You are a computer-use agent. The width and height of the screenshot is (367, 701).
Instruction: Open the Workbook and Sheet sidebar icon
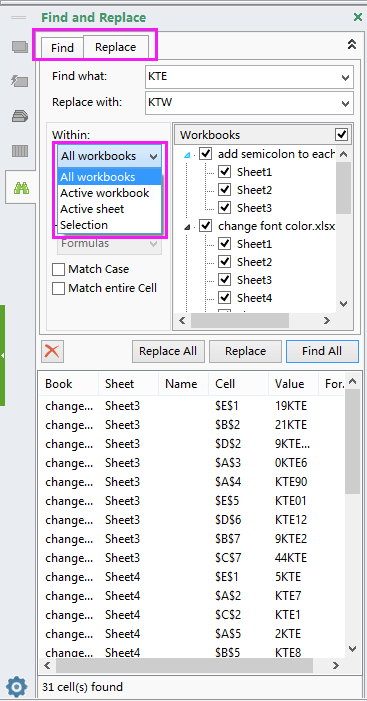click(x=20, y=46)
